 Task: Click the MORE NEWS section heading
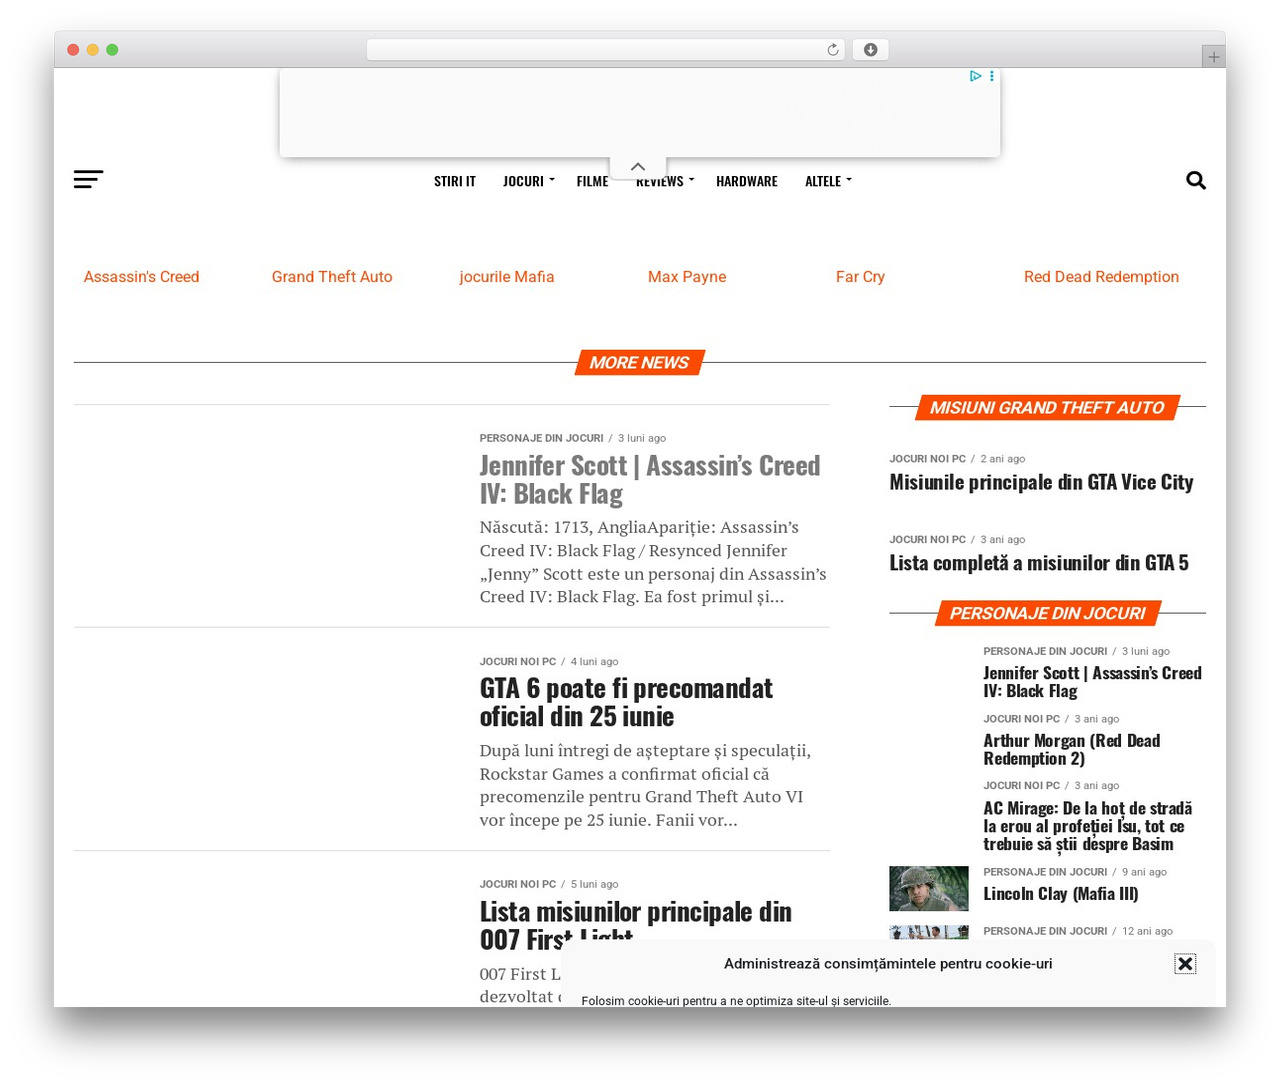(x=639, y=363)
